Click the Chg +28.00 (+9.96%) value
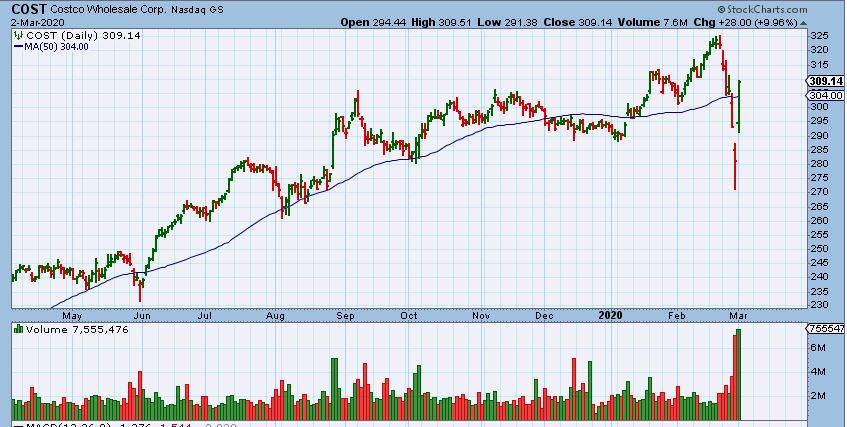Viewport: 847px width, 427px height. tap(745, 23)
